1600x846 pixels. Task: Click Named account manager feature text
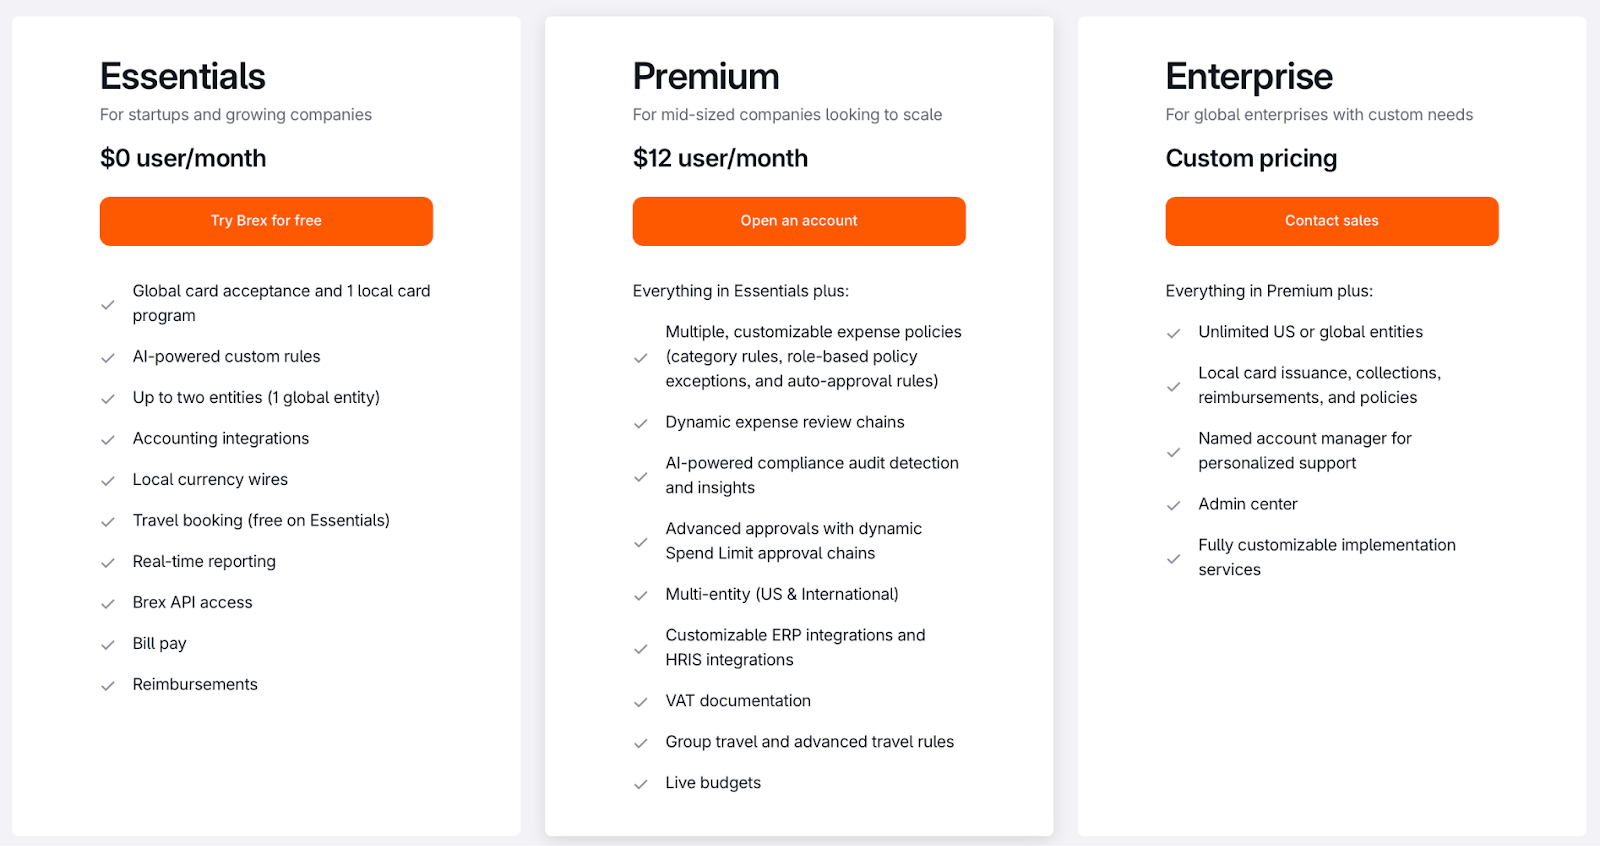coord(1305,450)
